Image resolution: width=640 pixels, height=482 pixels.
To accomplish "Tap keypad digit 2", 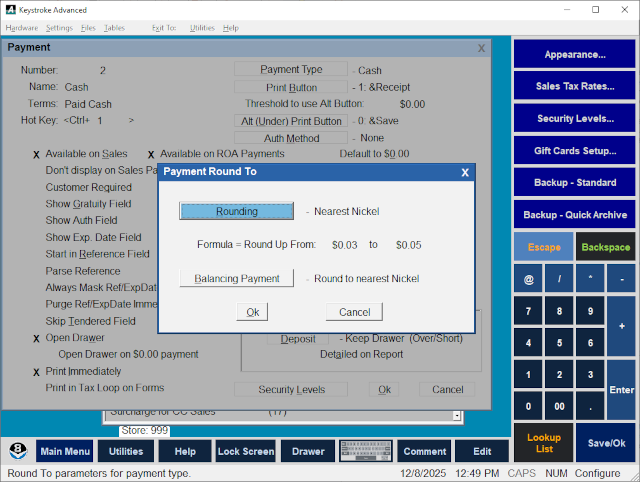I will pyautogui.click(x=559, y=374).
